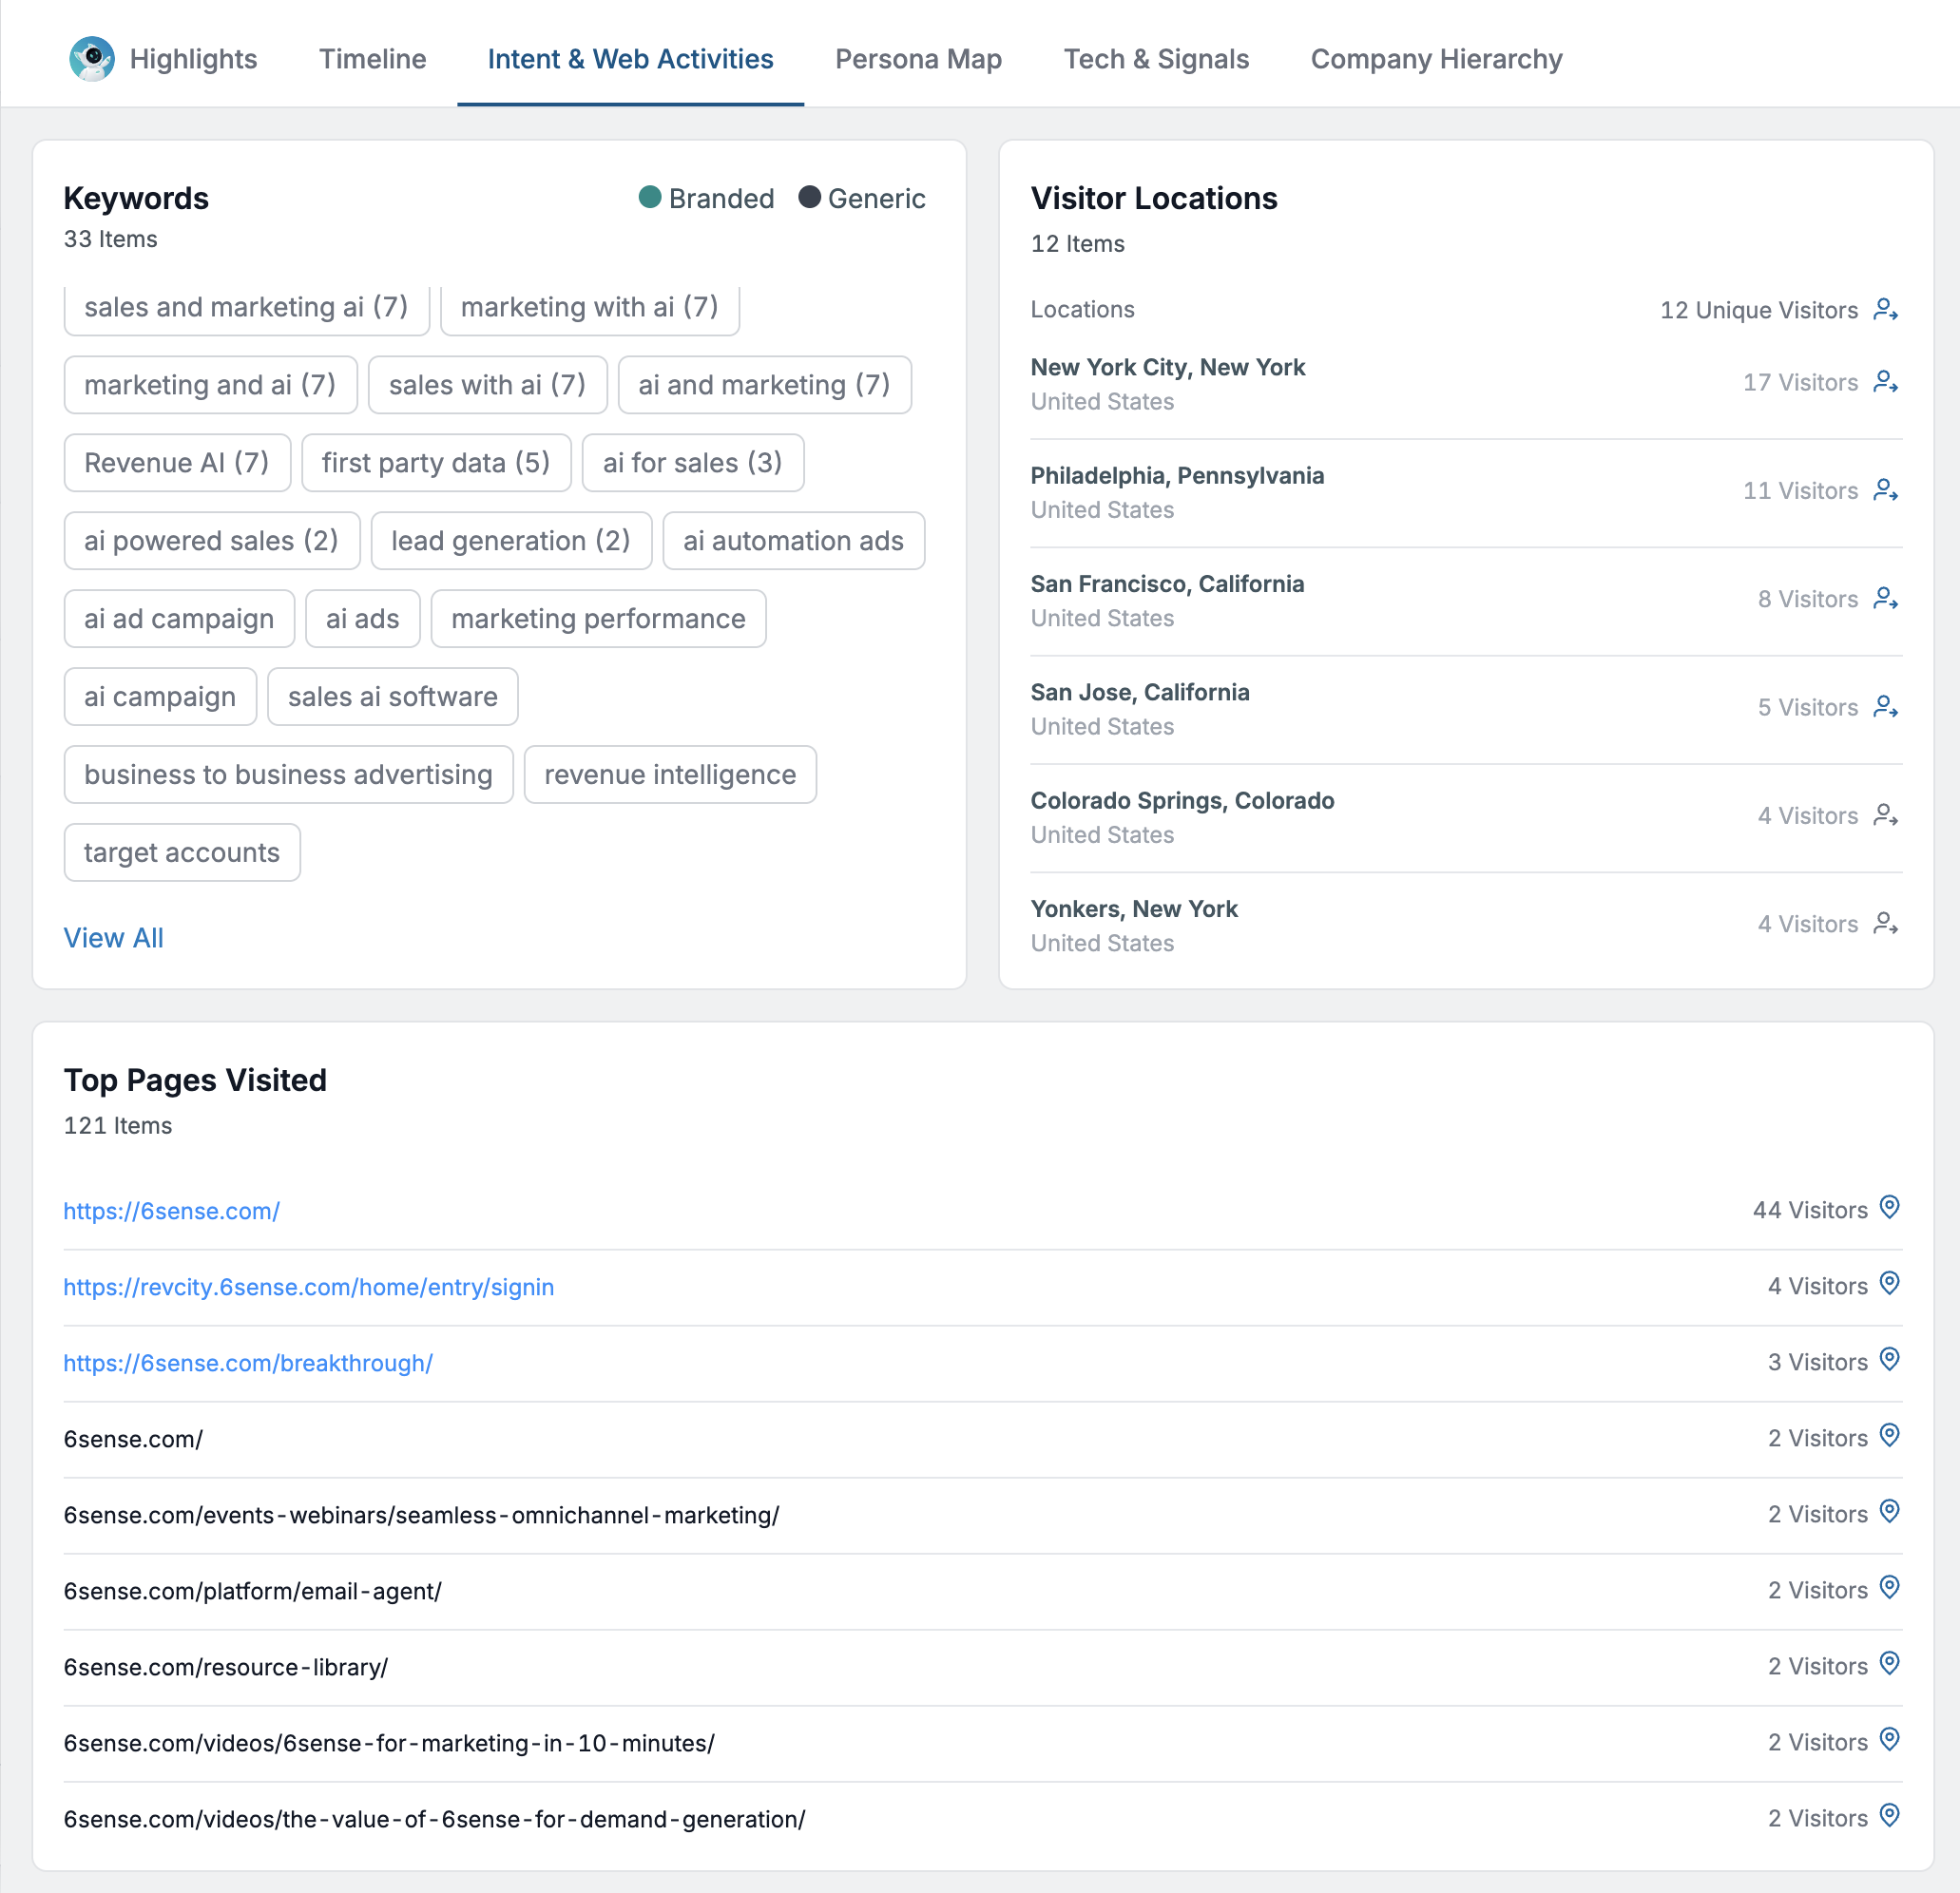
Task: Select keyword 'ai ads'
Action: point(362,619)
